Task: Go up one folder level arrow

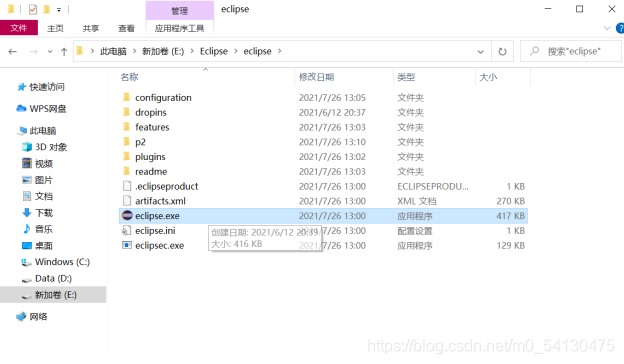Action: tap(64, 51)
